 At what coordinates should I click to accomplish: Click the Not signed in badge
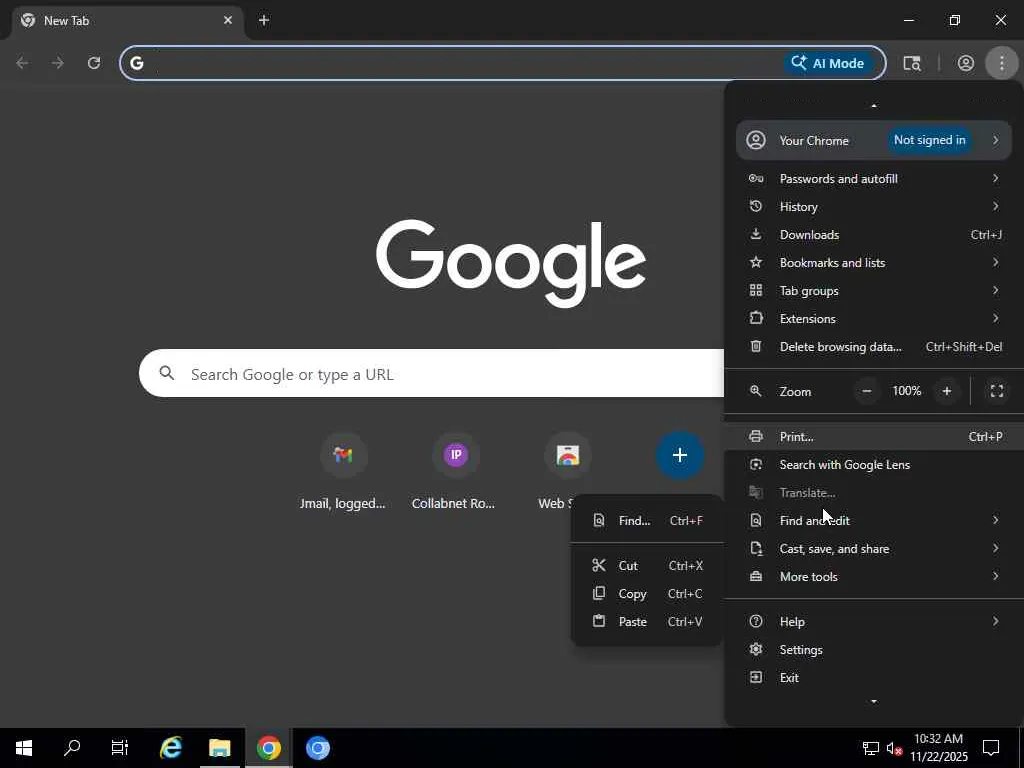click(x=929, y=140)
